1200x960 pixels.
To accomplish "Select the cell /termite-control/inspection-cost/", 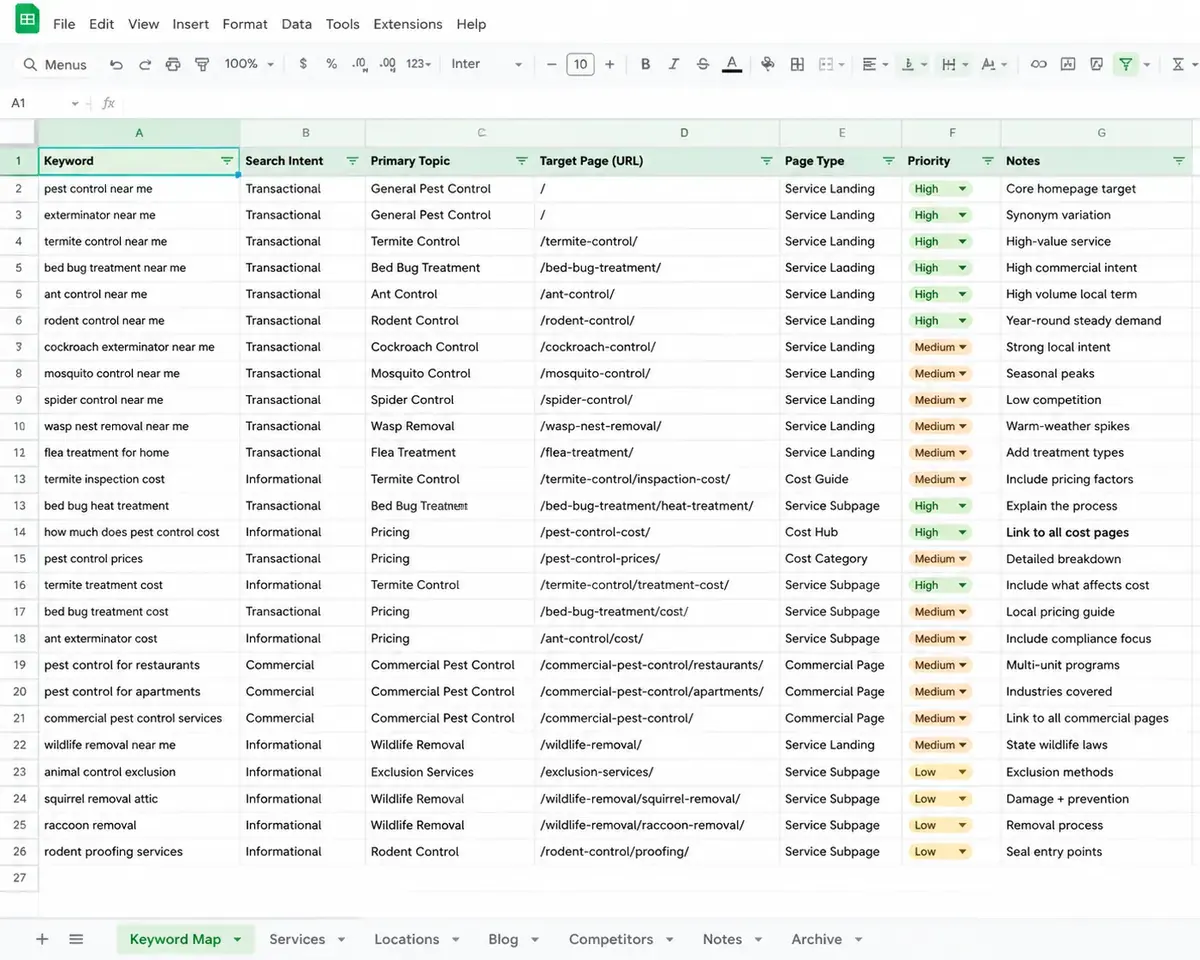I will pyautogui.click(x=657, y=479).
